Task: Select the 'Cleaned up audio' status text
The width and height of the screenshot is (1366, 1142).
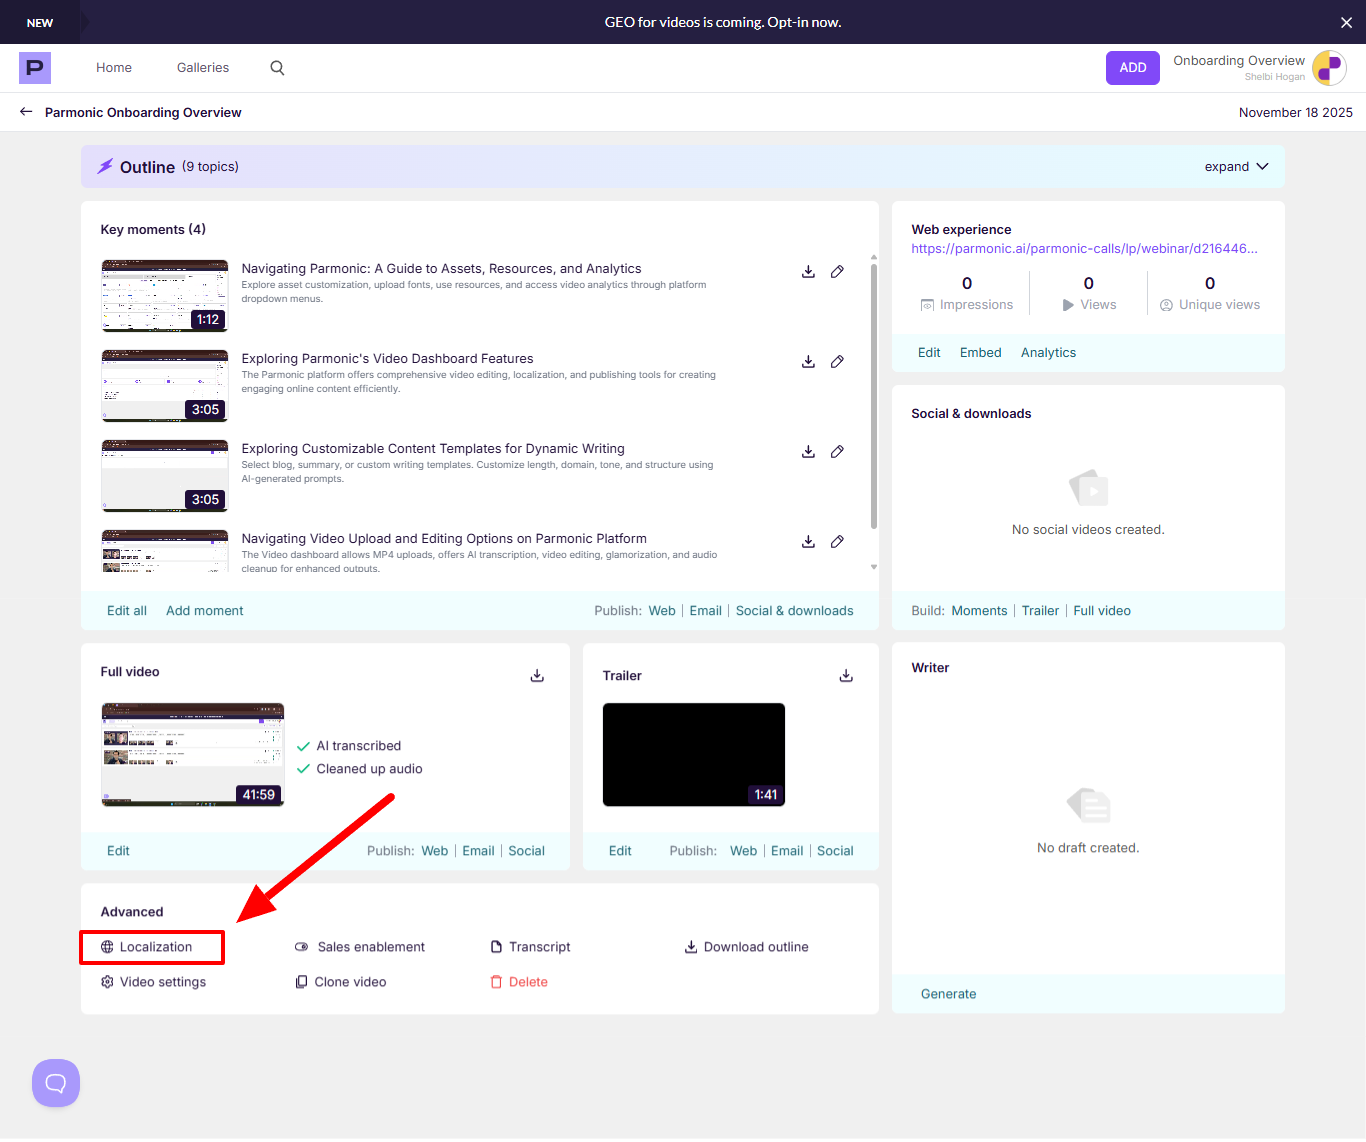Action: [x=369, y=769]
